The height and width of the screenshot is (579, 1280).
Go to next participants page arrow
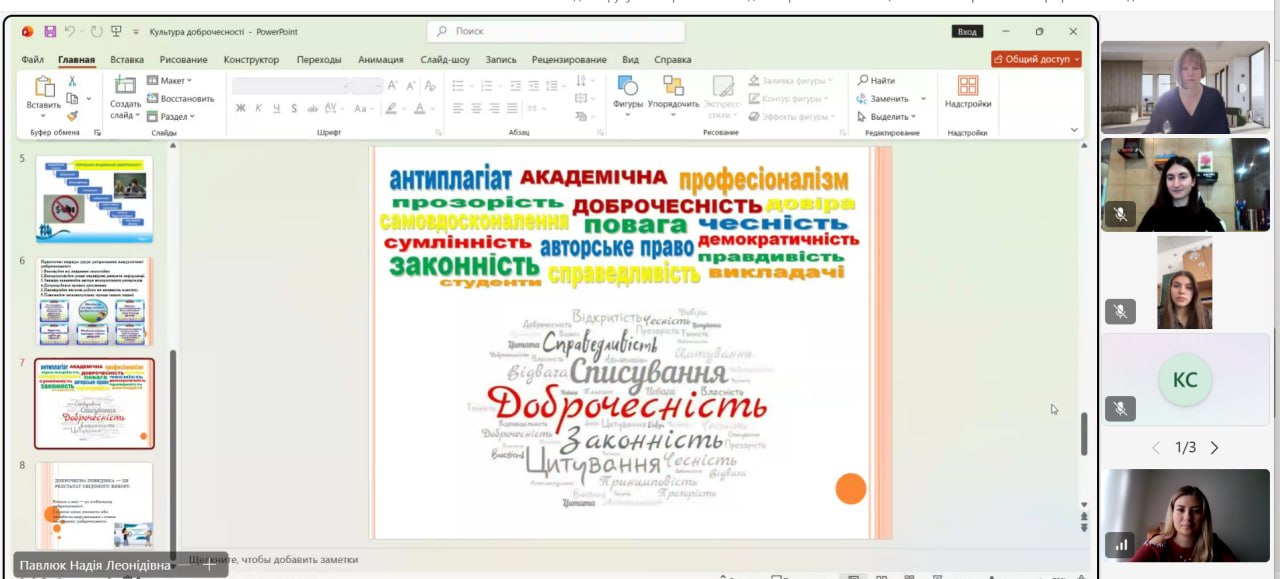[x=1215, y=447]
